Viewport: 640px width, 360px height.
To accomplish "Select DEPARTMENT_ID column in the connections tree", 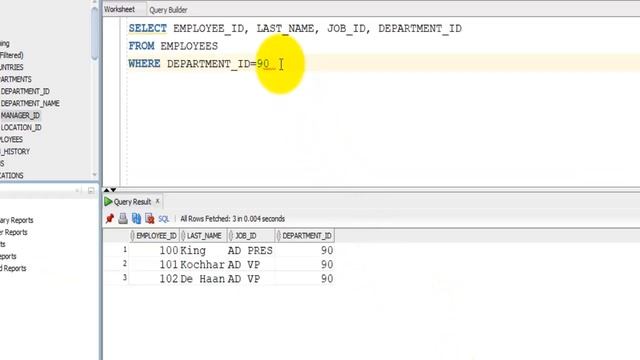I will (25, 91).
